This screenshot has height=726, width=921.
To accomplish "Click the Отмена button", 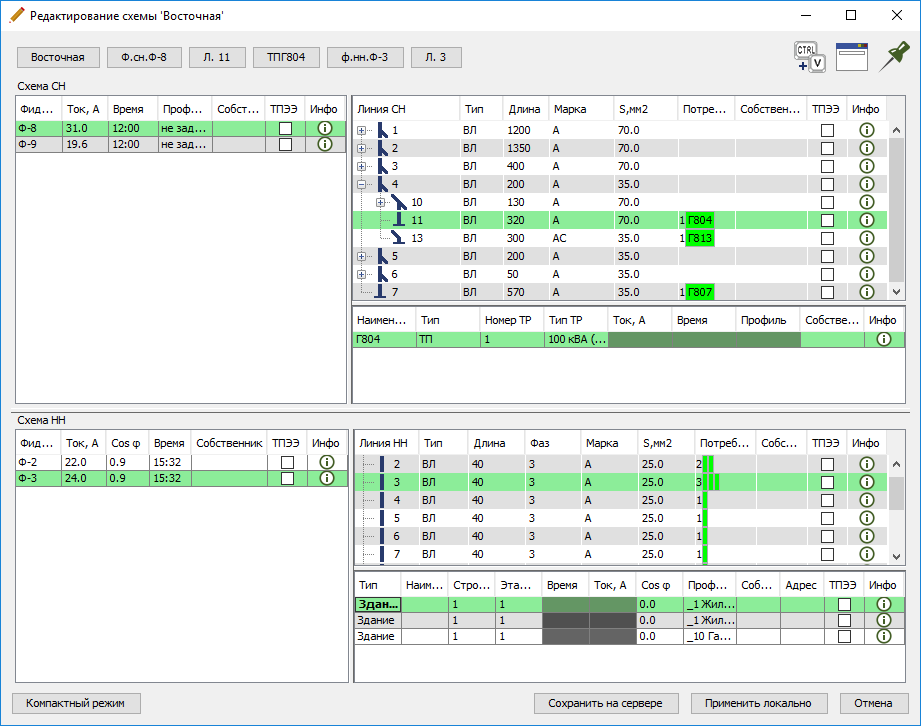I will 873,703.
